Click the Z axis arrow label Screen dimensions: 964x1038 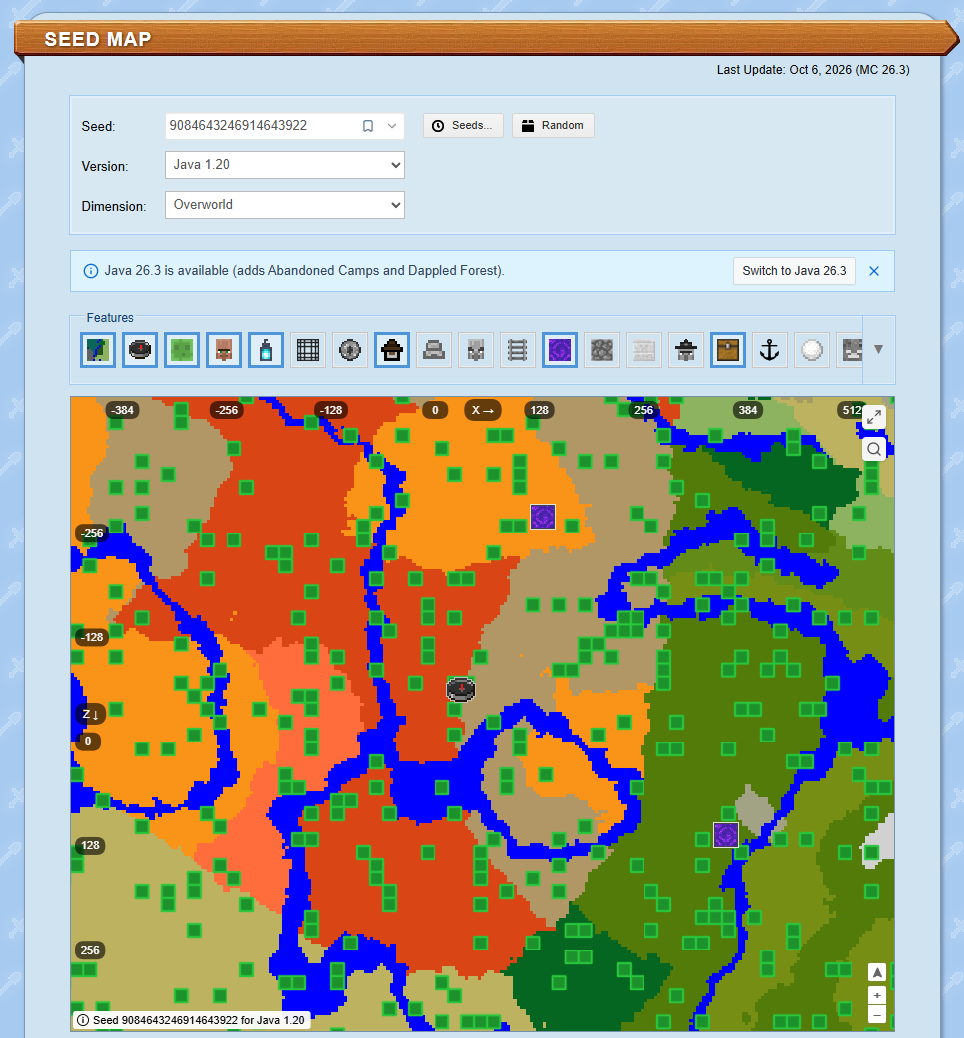(90, 715)
